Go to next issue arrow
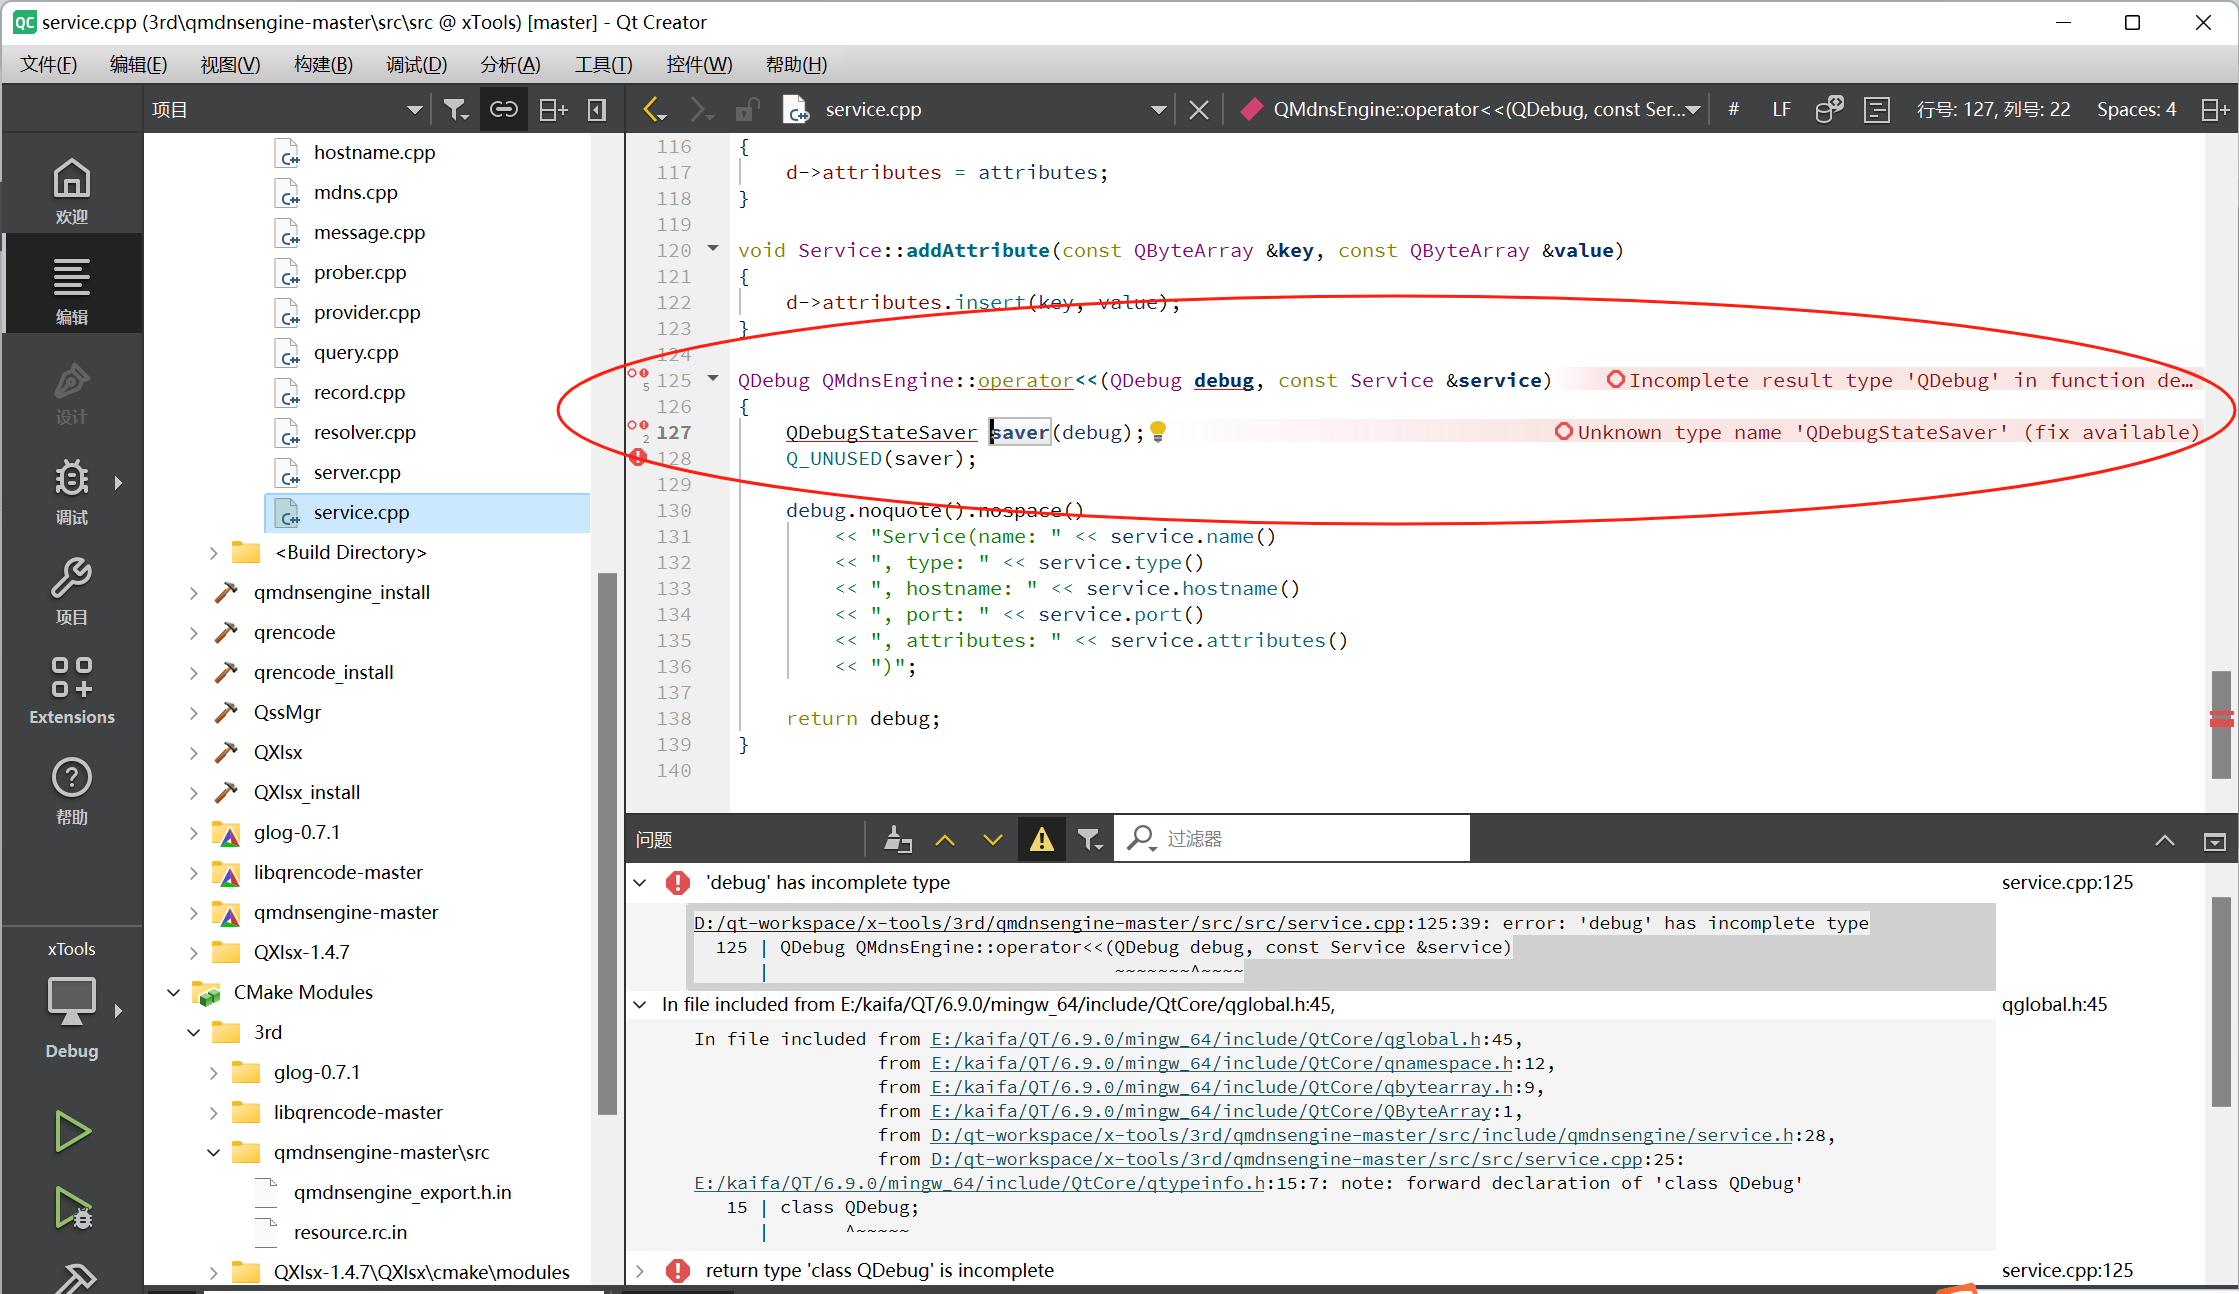 pos(992,839)
